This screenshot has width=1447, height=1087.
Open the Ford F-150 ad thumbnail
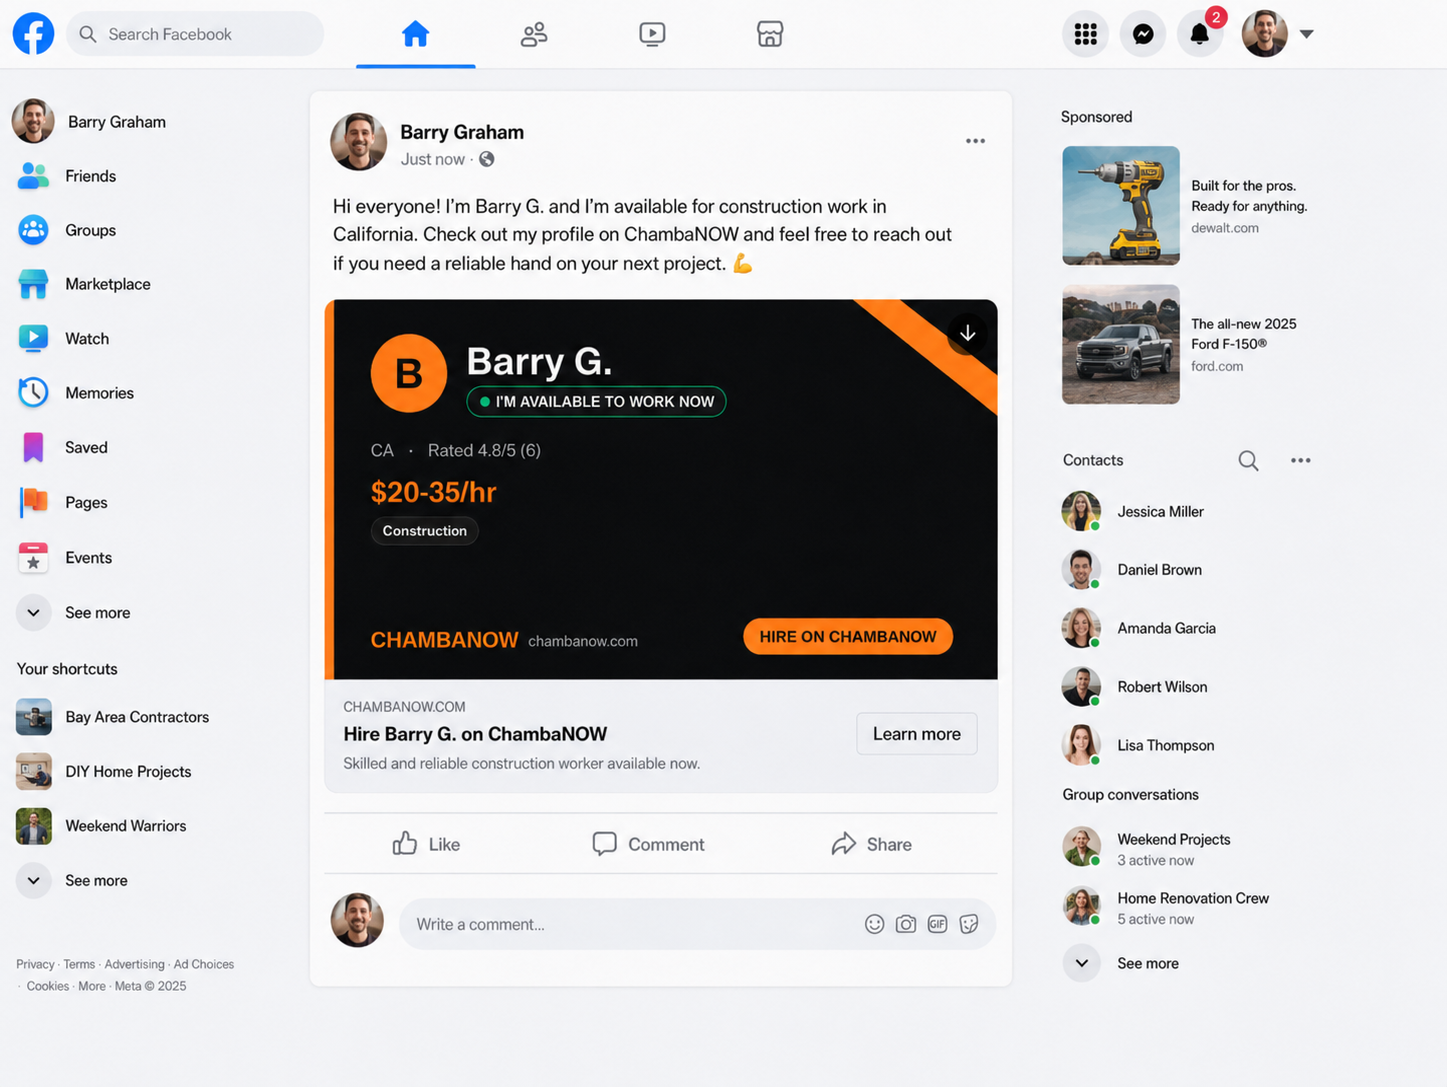coord(1121,344)
